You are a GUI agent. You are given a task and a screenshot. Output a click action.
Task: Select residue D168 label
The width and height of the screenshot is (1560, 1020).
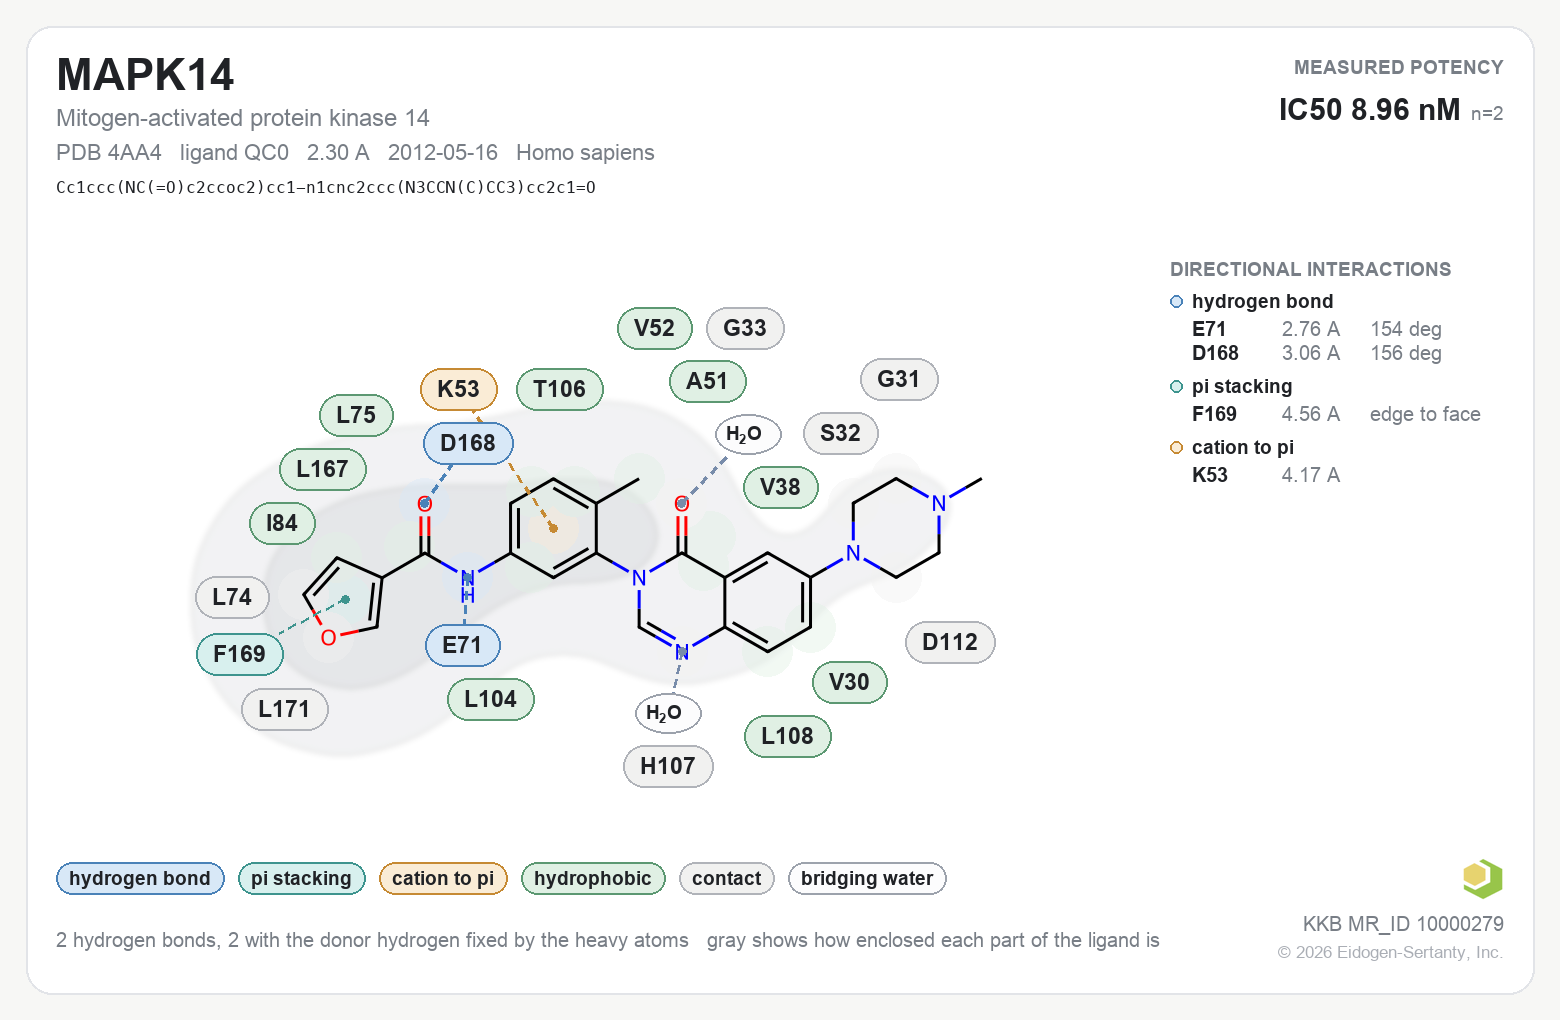click(468, 443)
